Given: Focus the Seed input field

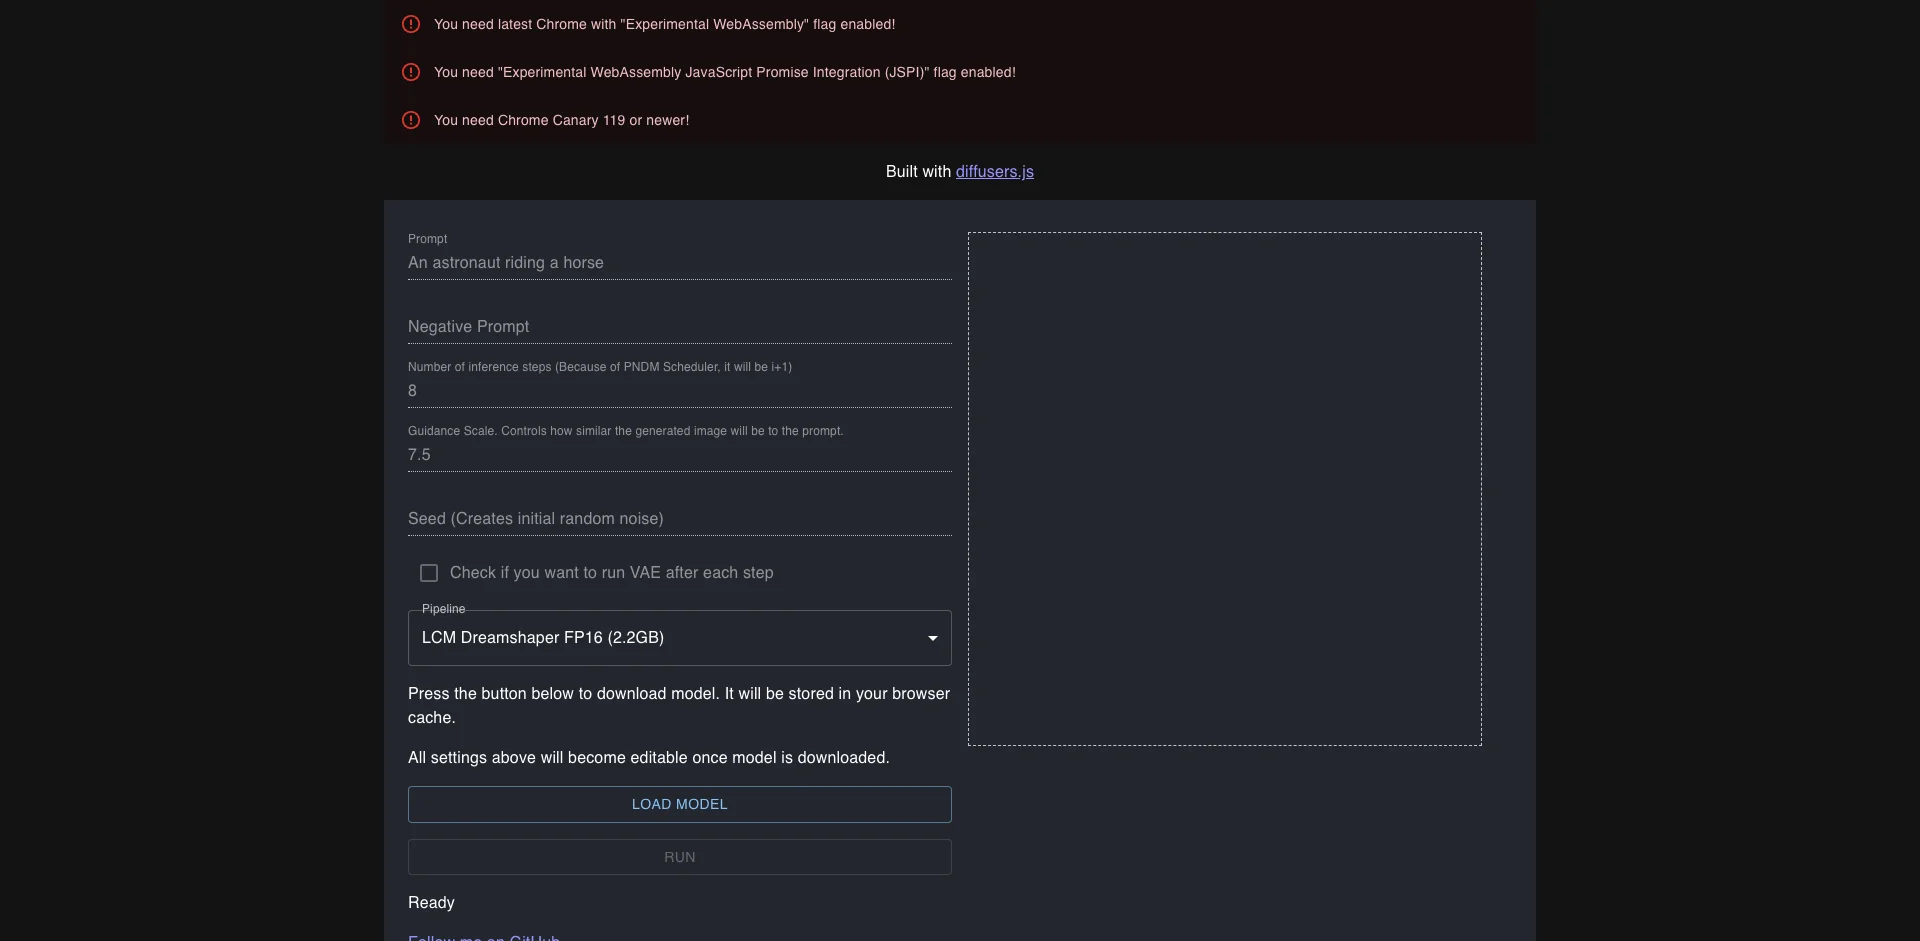Looking at the screenshot, I should (679, 519).
